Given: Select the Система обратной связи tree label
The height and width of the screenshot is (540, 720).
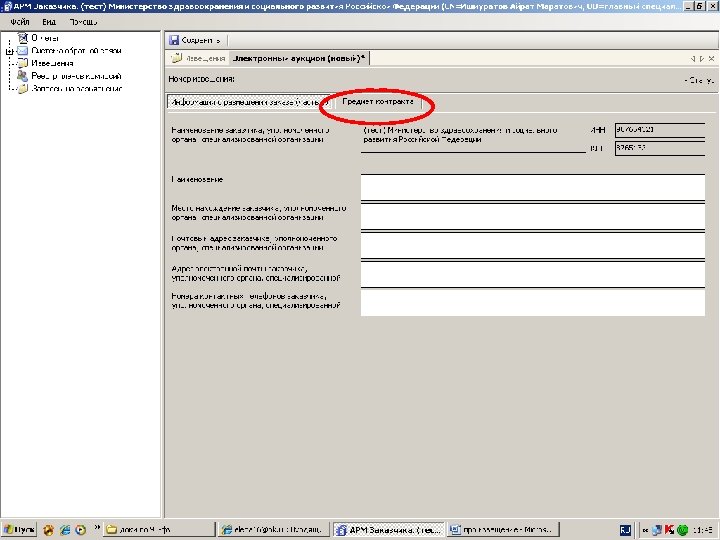Looking at the screenshot, I should tap(76, 51).
